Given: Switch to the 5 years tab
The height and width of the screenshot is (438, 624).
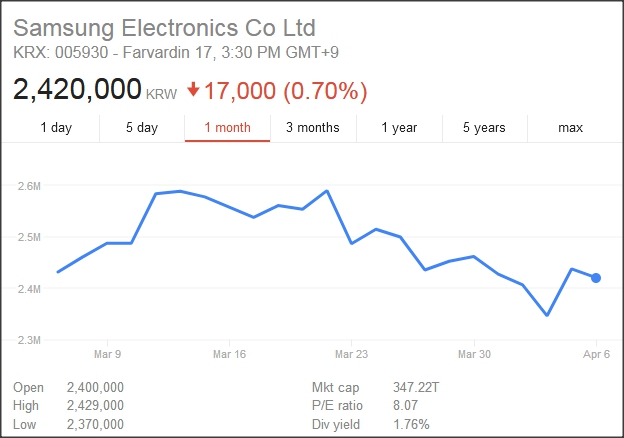Looking at the screenshot, I should 484,127.
